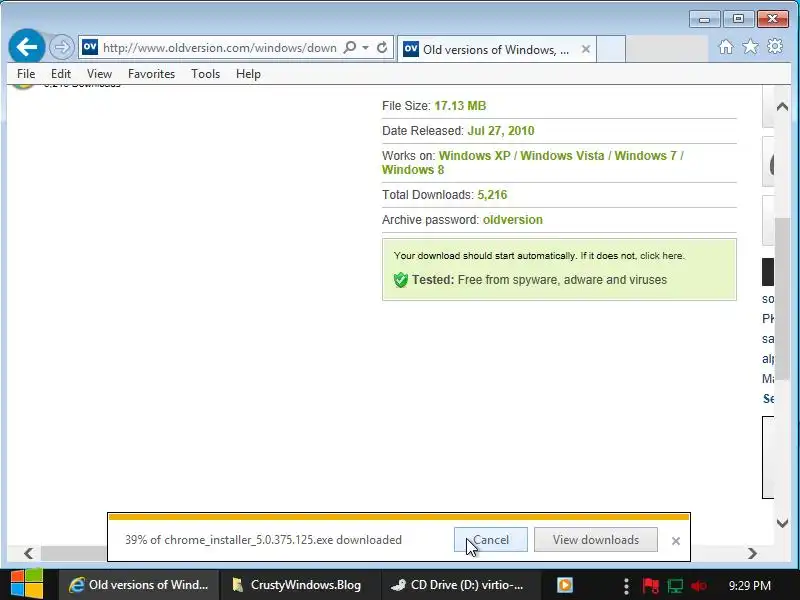The image size is (800, 600).
Task: Click the yellow download progress bar
Action: 398,517
